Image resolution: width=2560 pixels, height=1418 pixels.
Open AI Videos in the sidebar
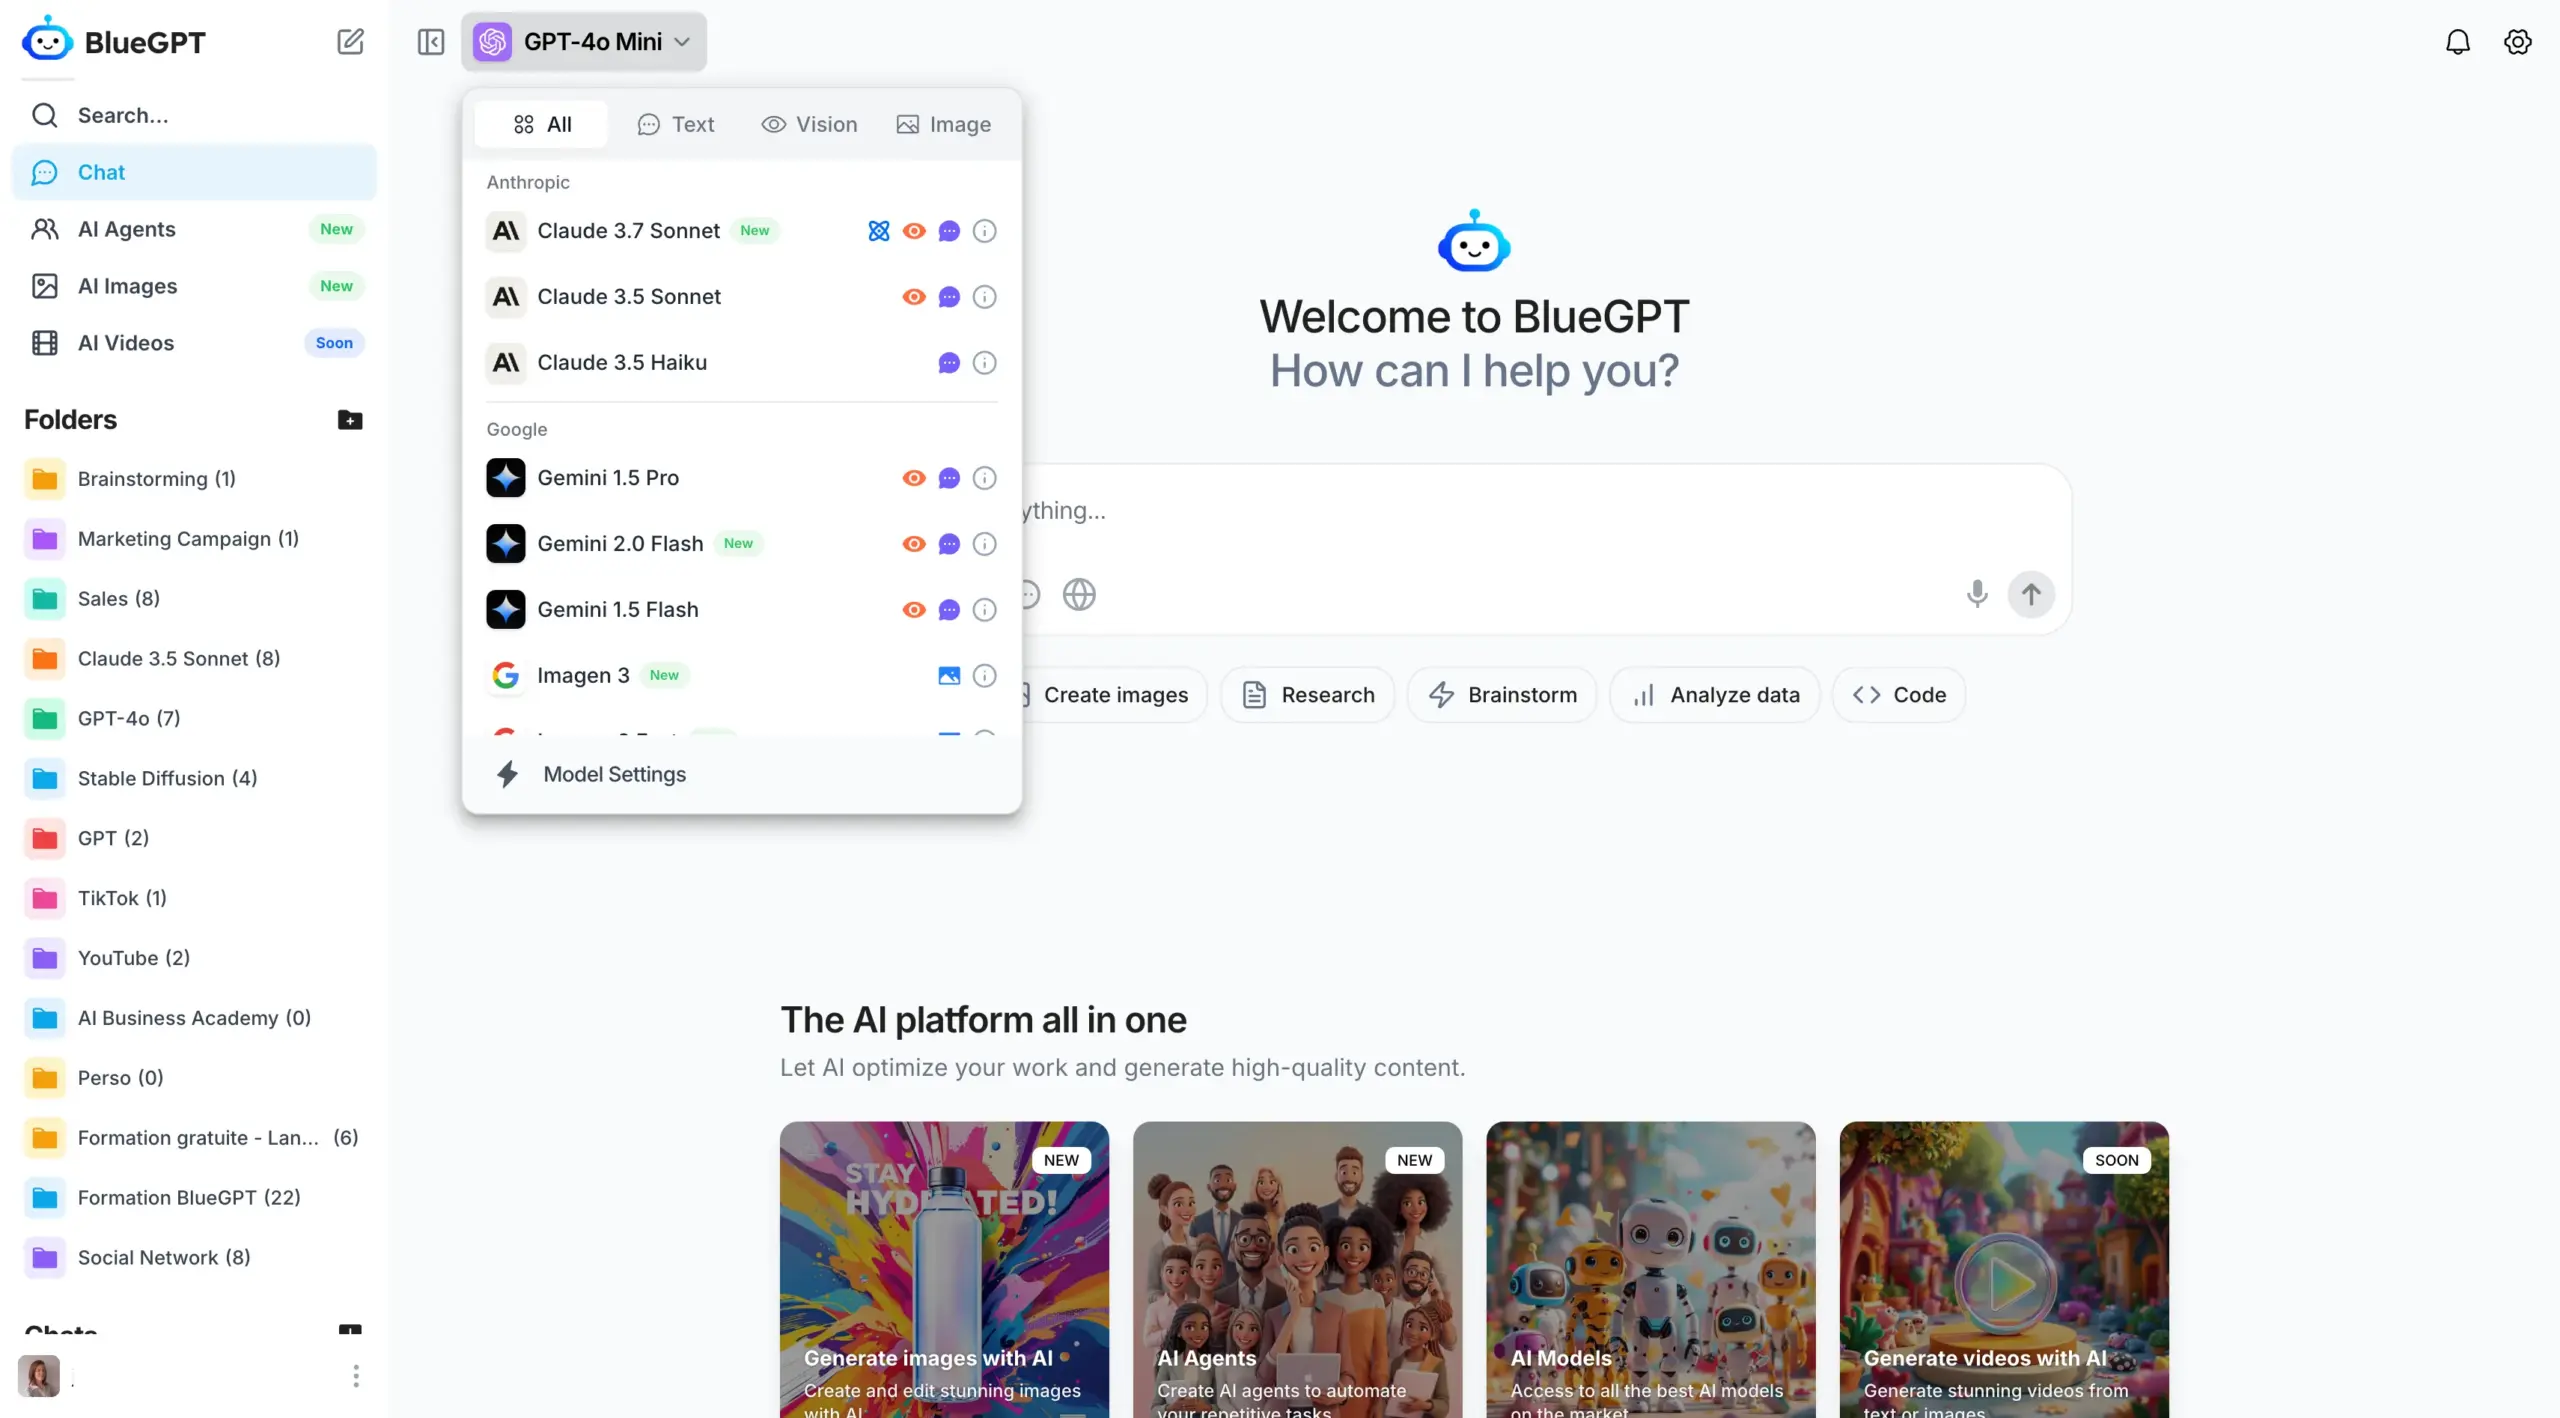click(194, 343)
